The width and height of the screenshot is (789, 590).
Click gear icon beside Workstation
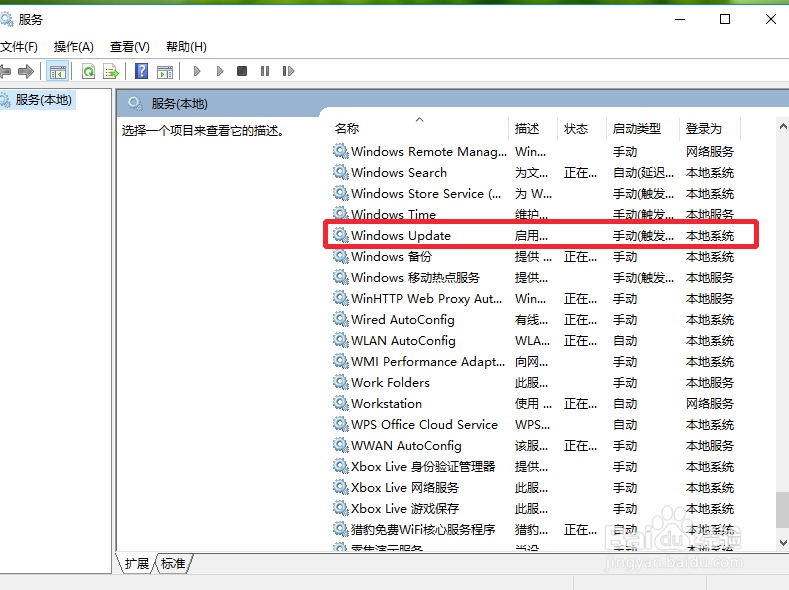click(x=341, y=403)
